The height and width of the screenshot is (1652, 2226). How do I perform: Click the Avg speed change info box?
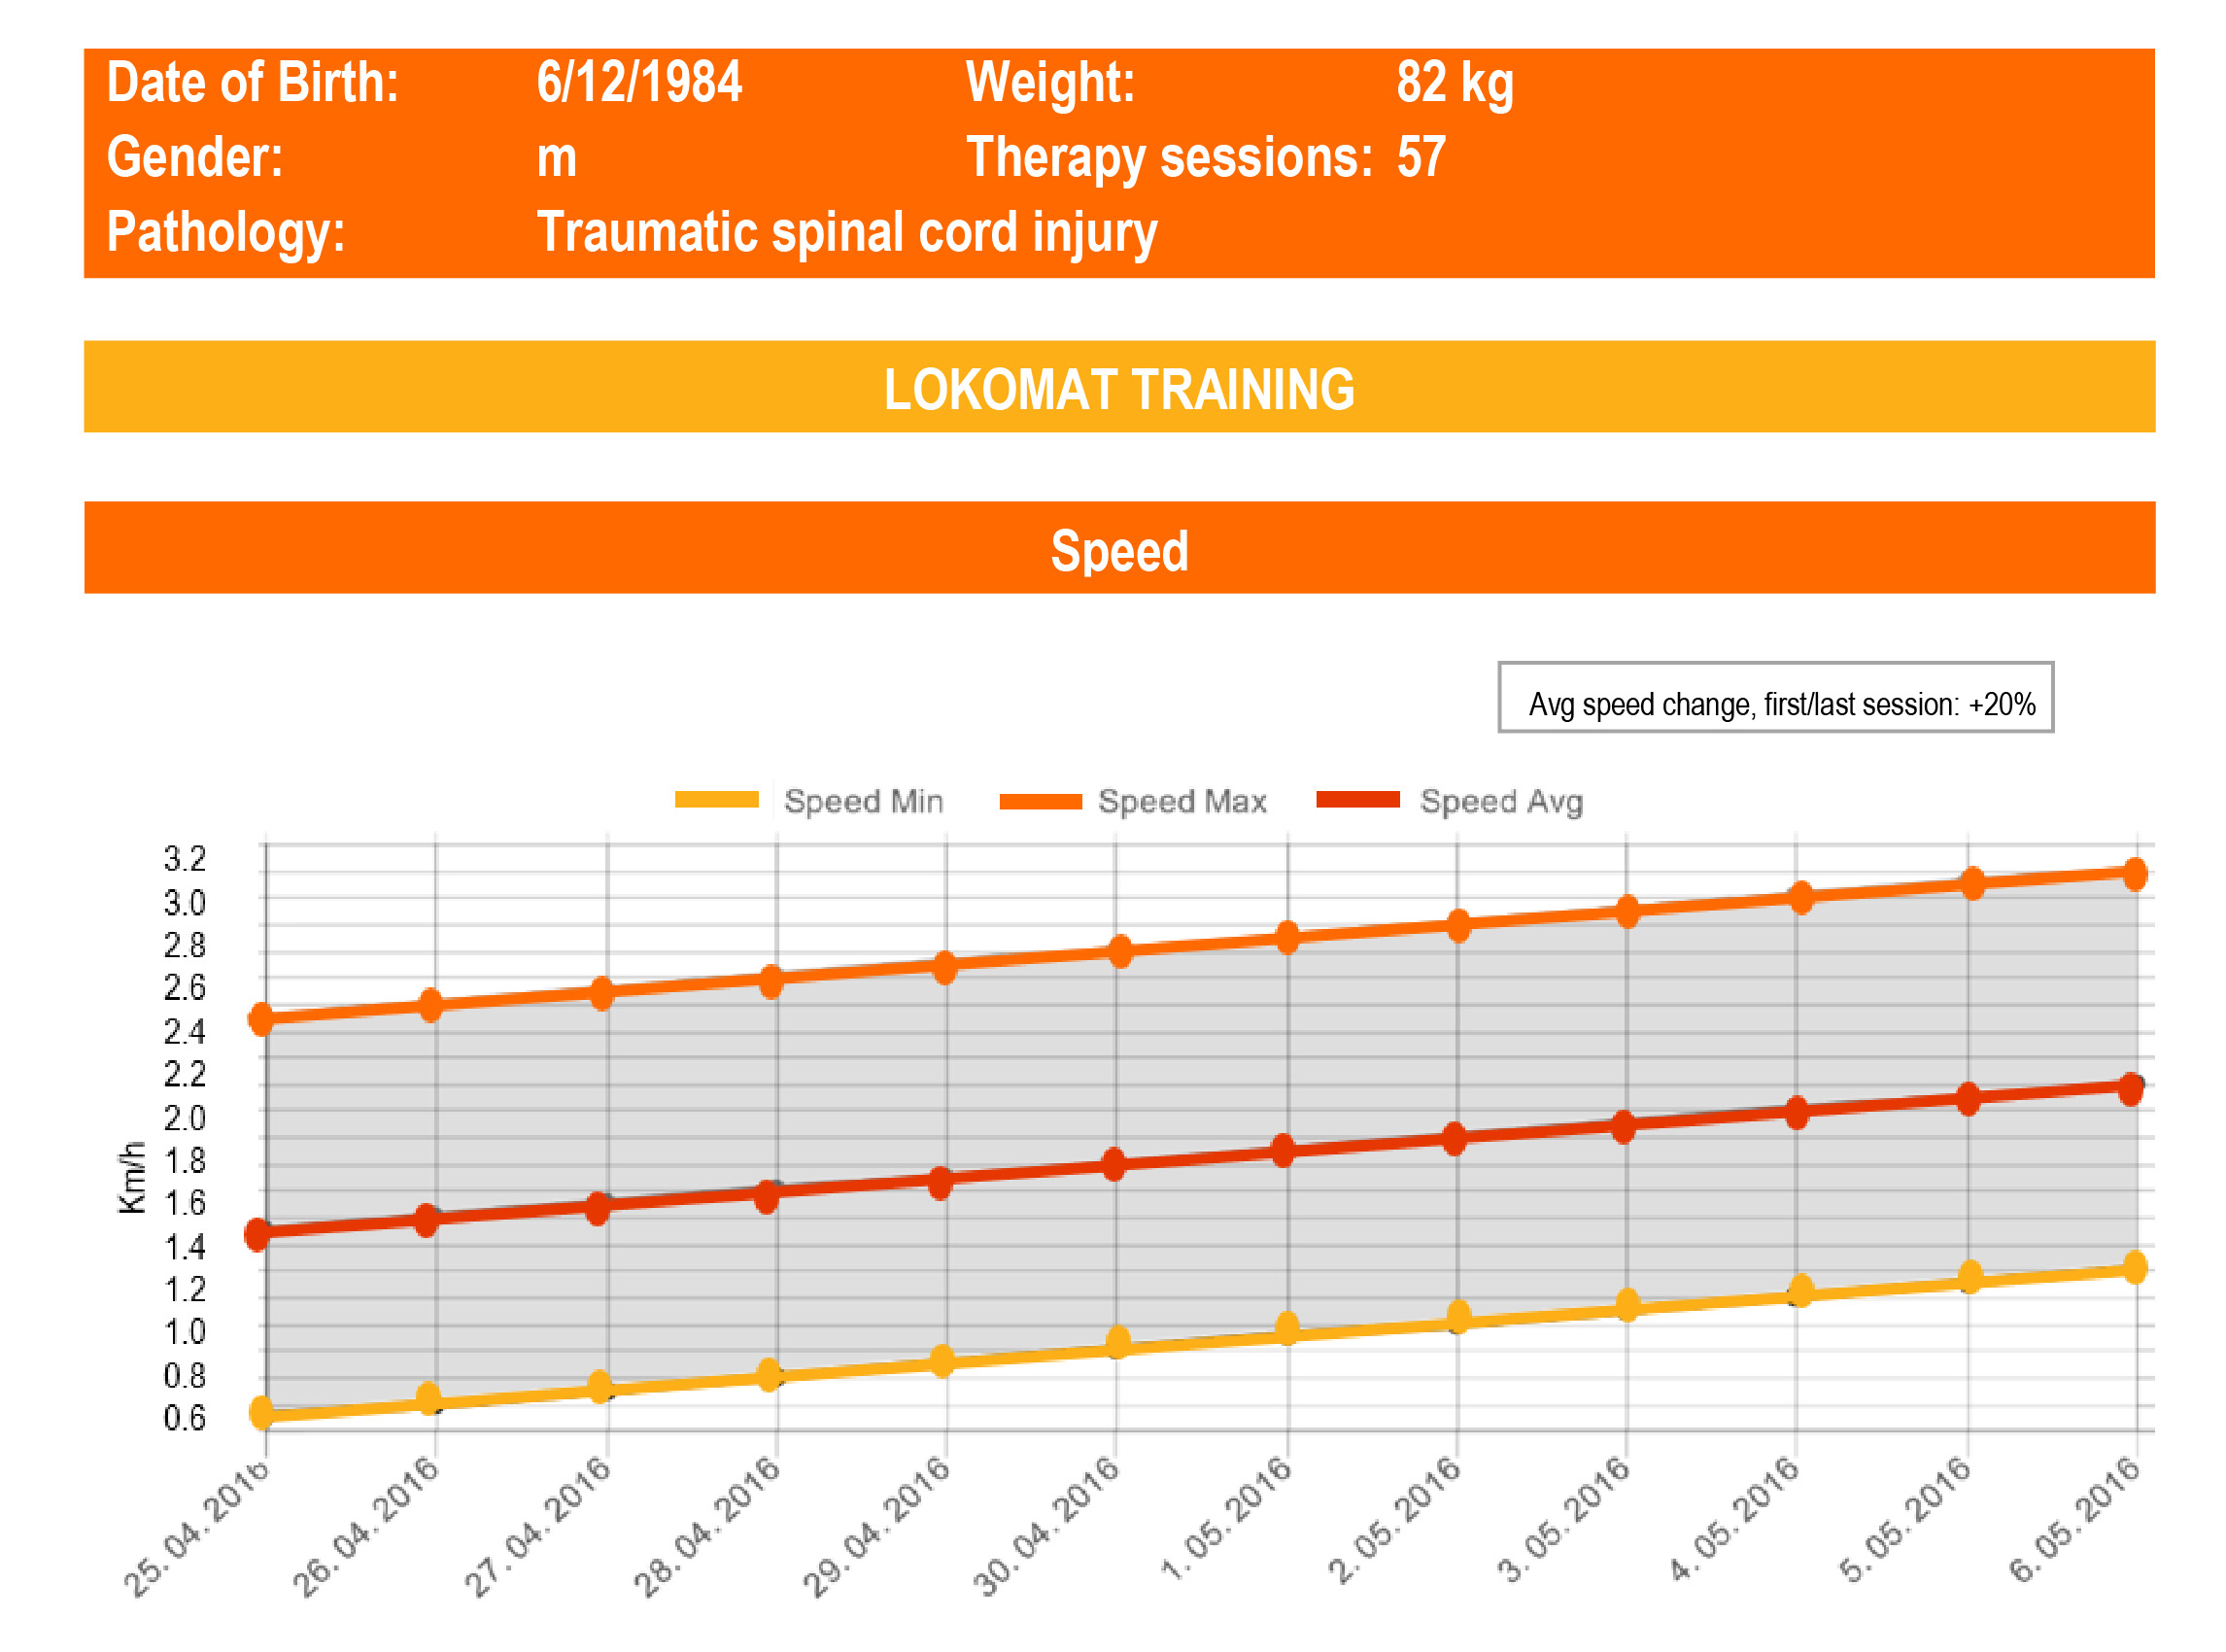pos(1774,698)
